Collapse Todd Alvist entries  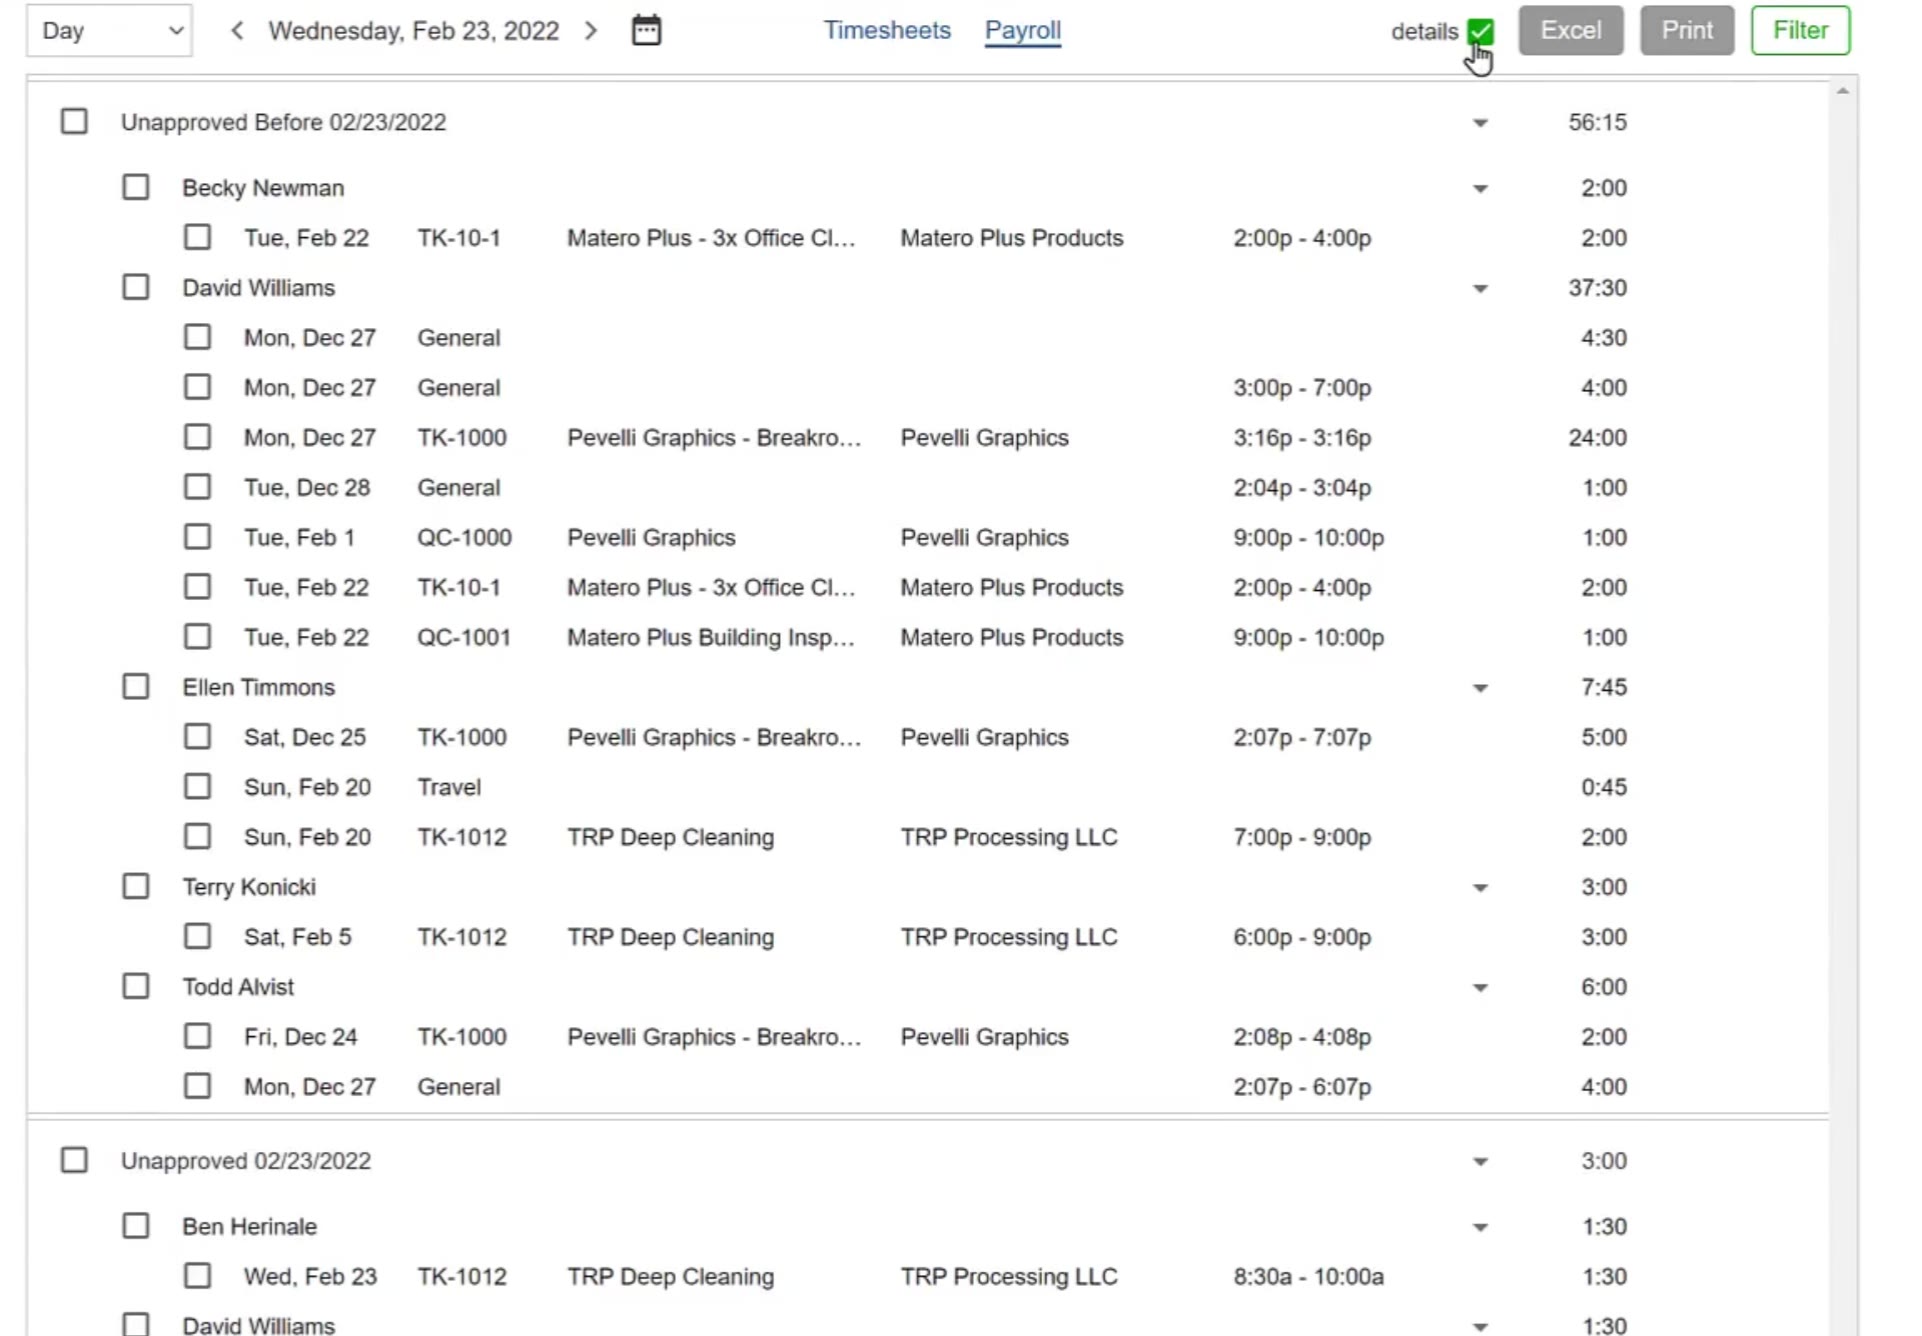tap(1481, 988)
